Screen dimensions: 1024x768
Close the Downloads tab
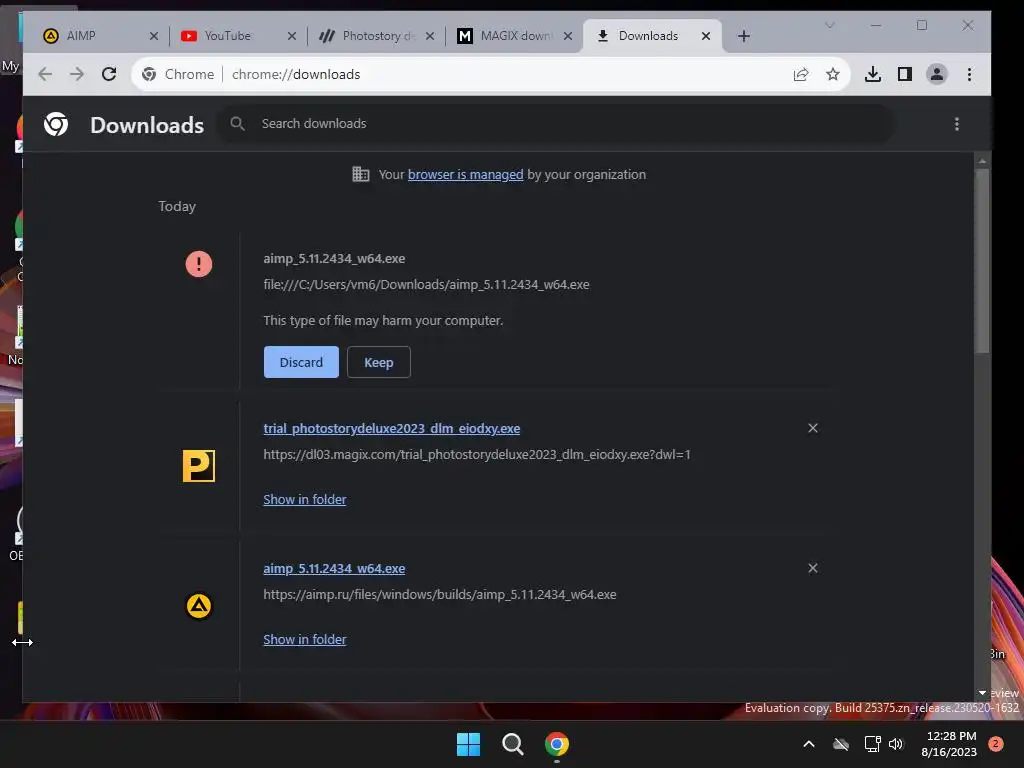(705, 36)
